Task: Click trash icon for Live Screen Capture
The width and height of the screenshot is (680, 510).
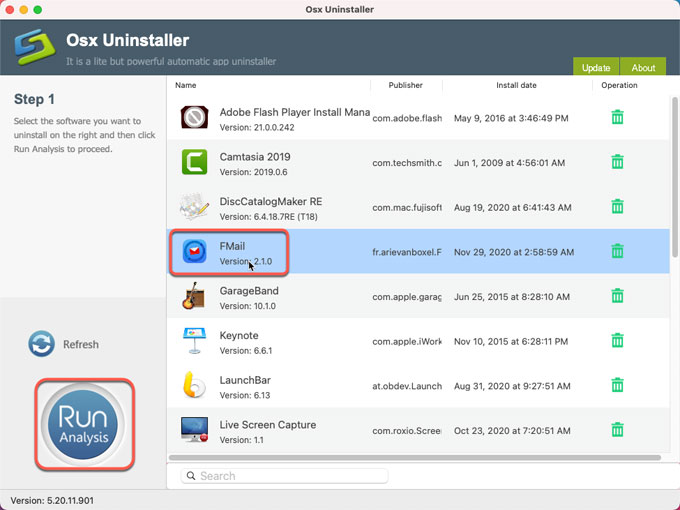Action: pyautogui.click(x=617, y=430)
